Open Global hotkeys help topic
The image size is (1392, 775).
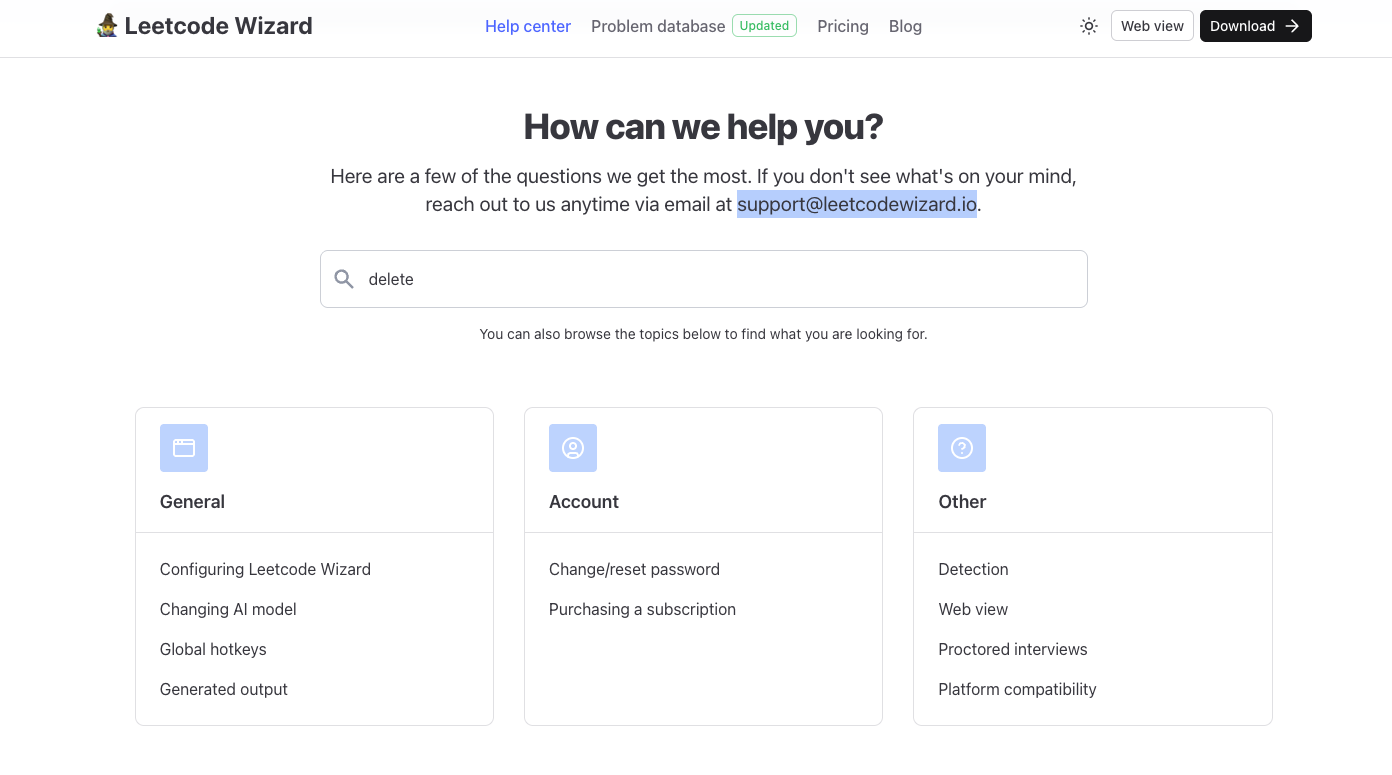click(213, 649)
